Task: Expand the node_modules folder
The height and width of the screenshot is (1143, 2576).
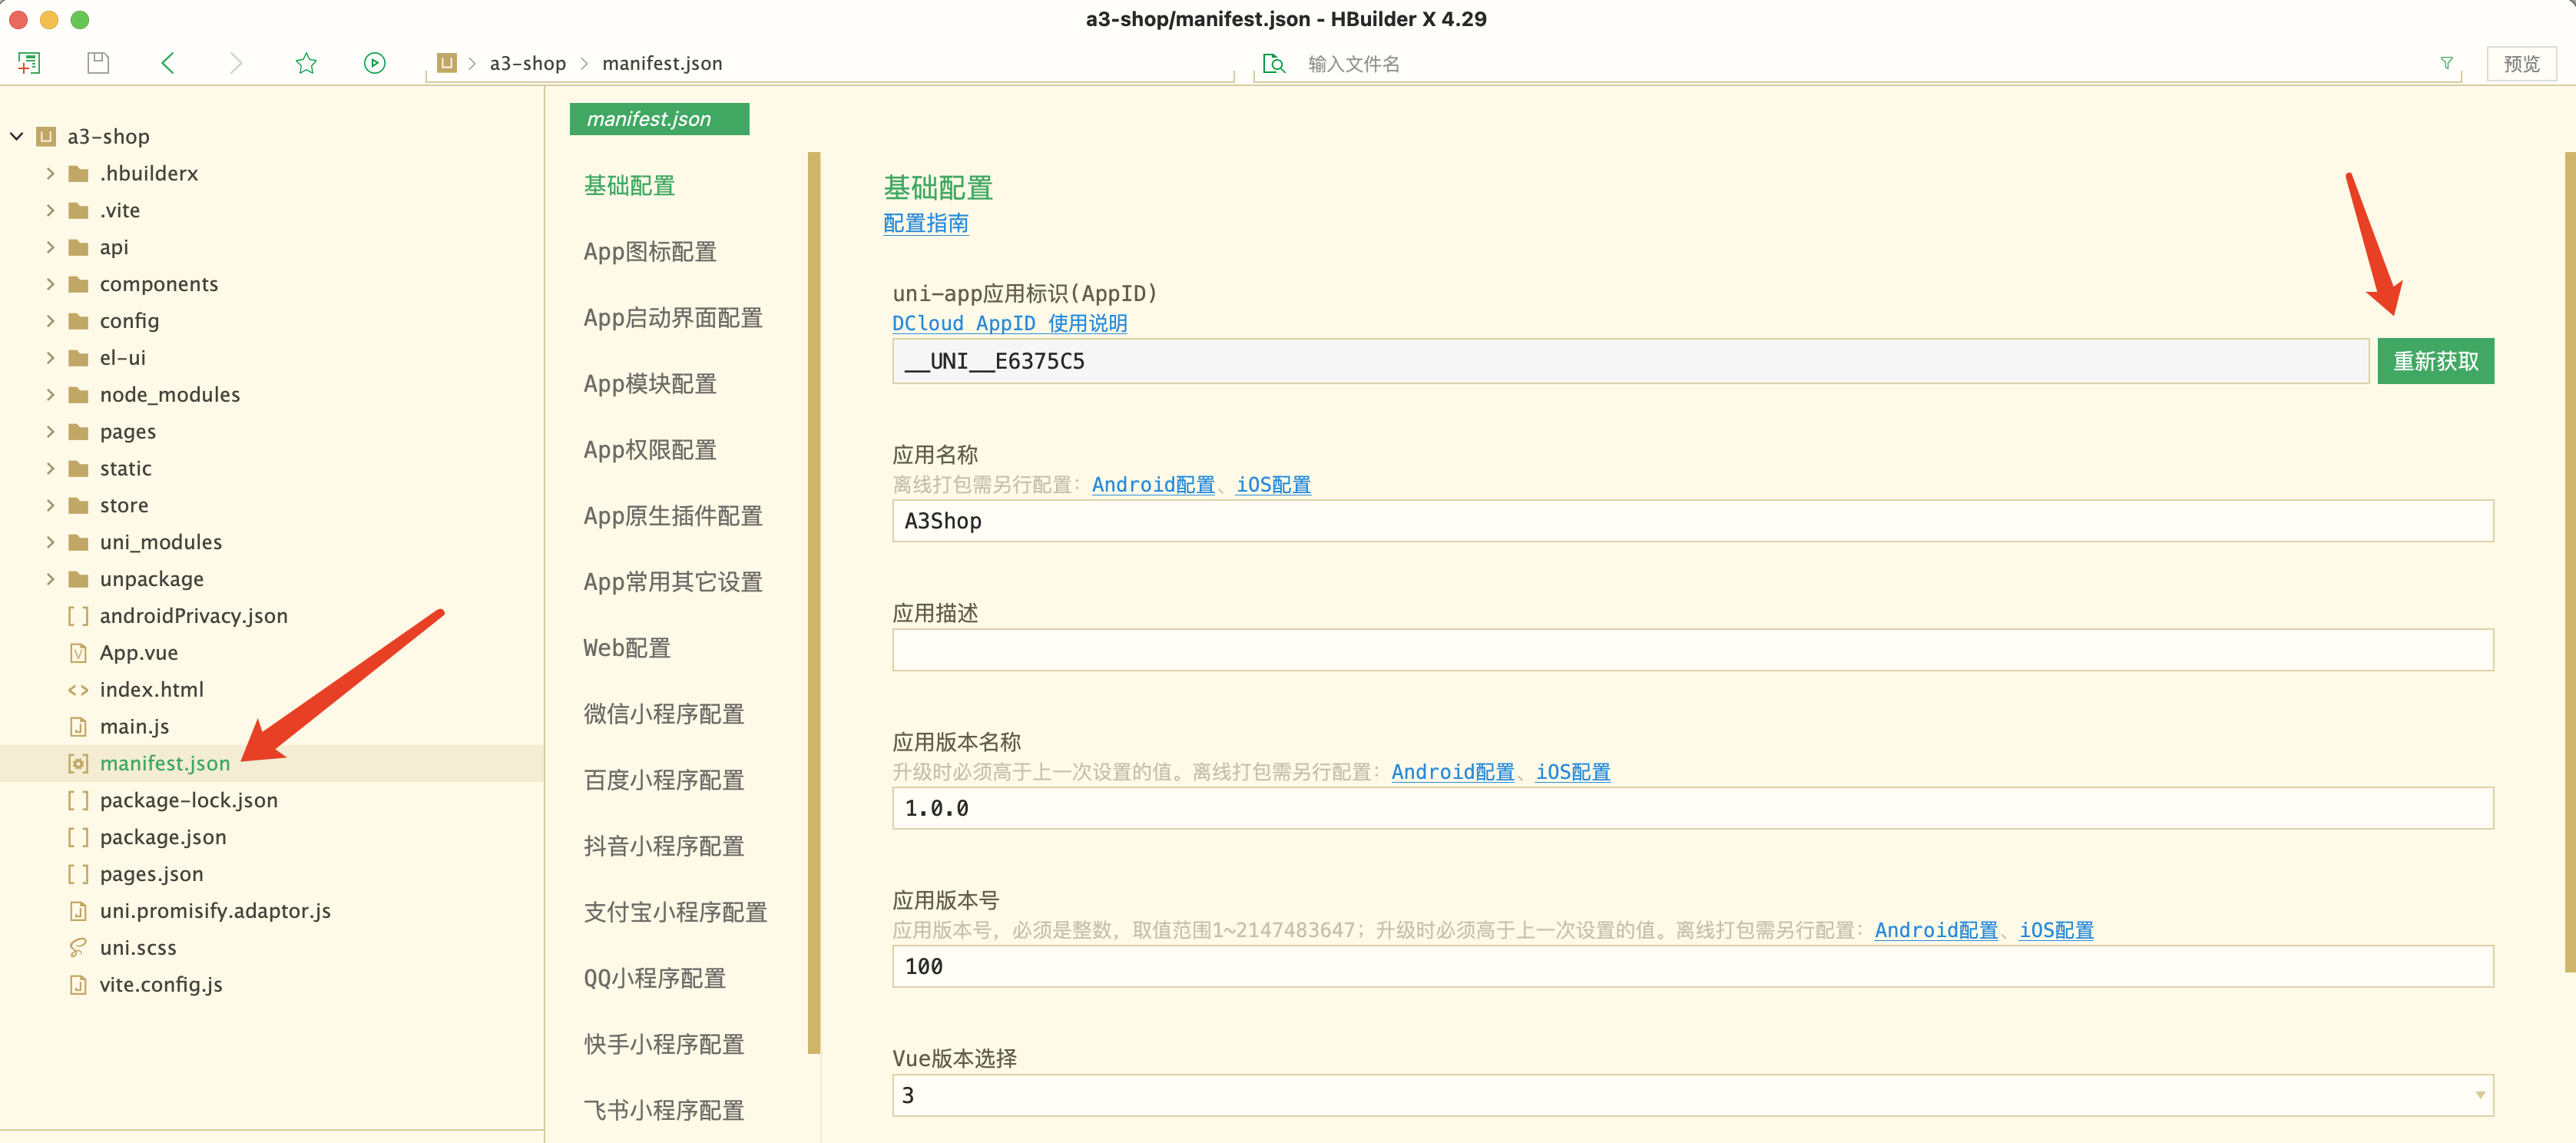Action: [50, 395]
